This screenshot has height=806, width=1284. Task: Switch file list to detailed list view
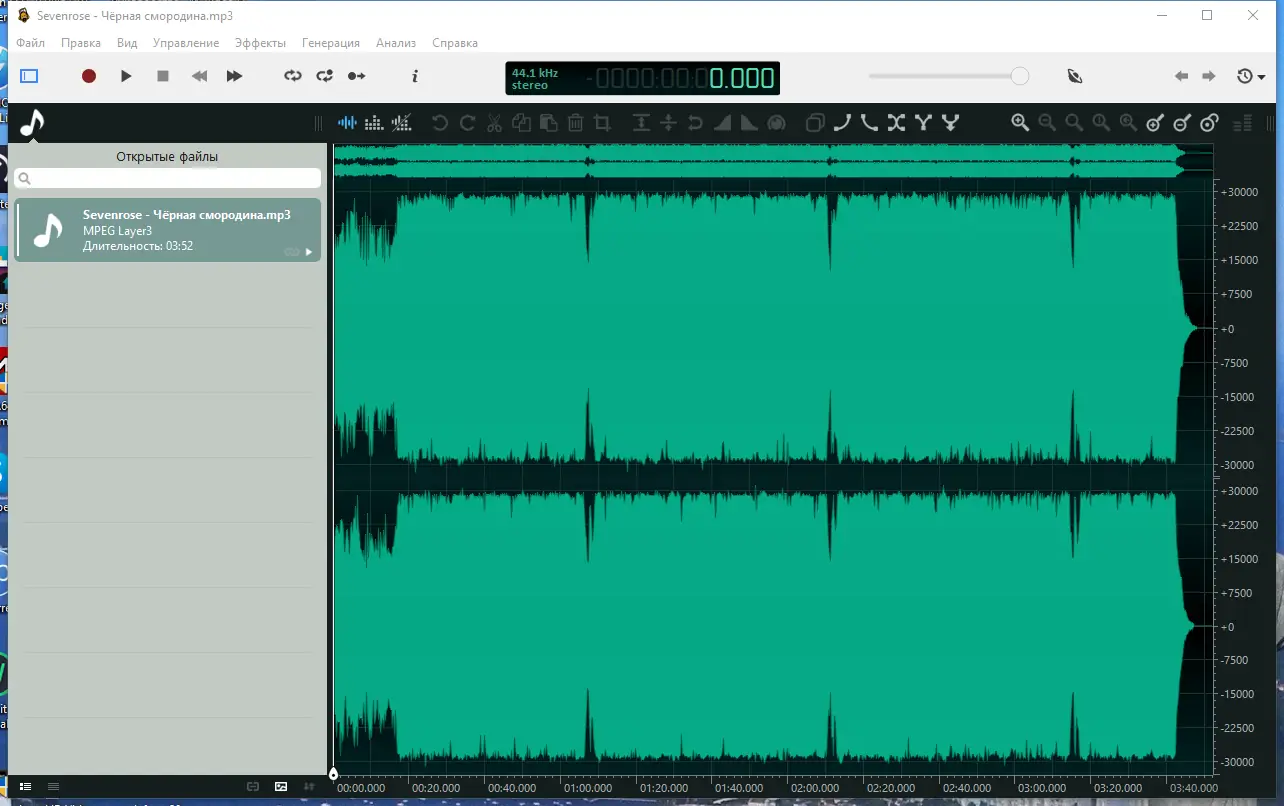26,786
